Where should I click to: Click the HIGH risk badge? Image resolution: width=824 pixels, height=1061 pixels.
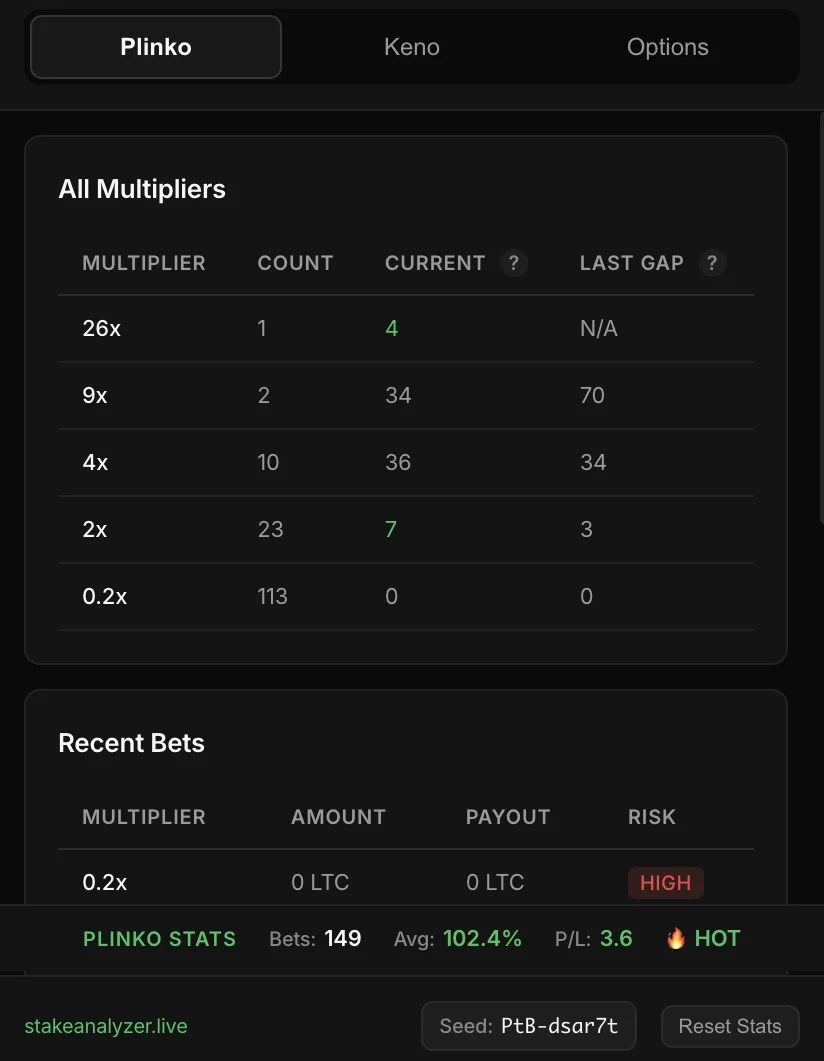click(665, 882)
